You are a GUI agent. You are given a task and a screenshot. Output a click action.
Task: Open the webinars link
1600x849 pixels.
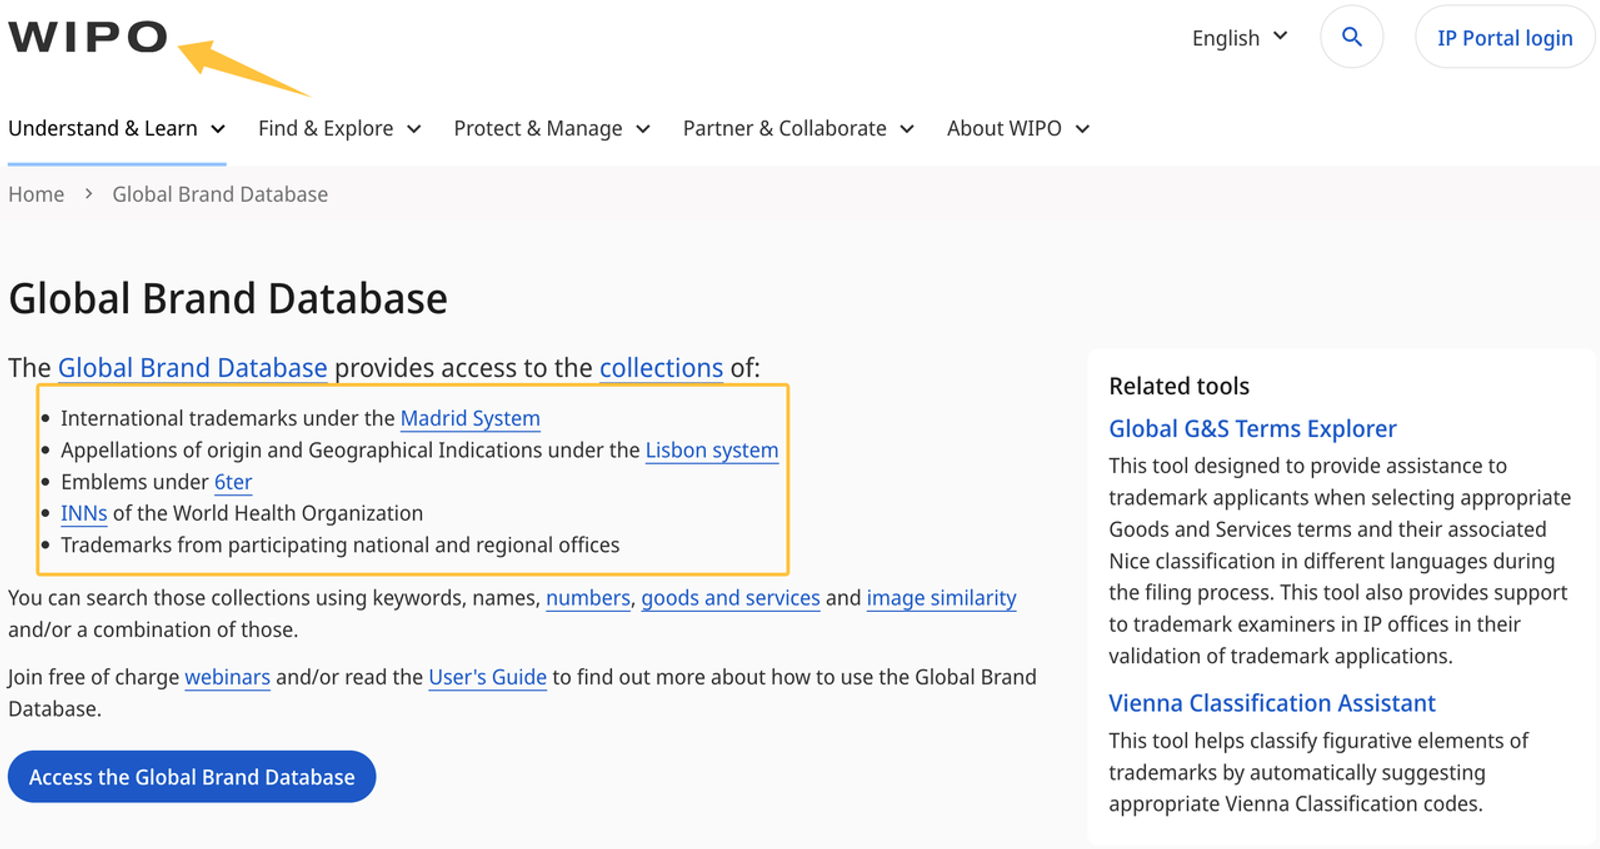227,677
